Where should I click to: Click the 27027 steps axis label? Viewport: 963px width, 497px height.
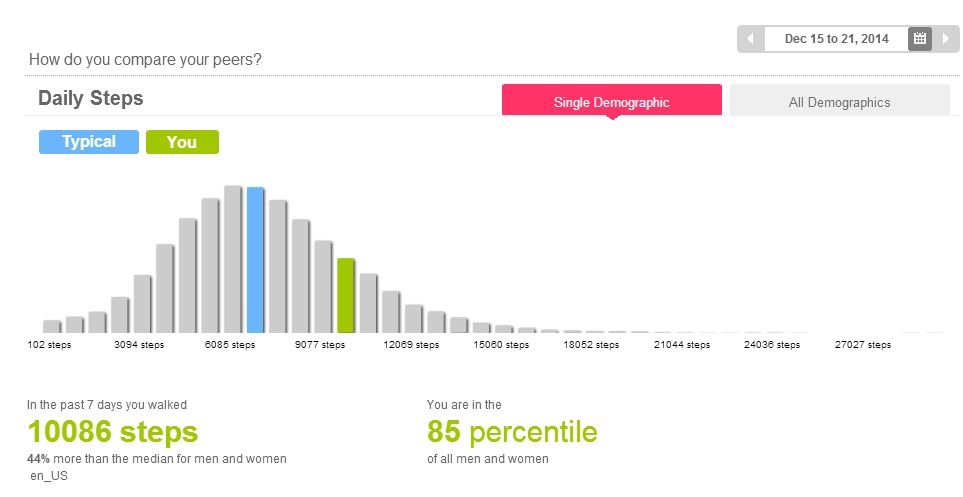(863, 345)
